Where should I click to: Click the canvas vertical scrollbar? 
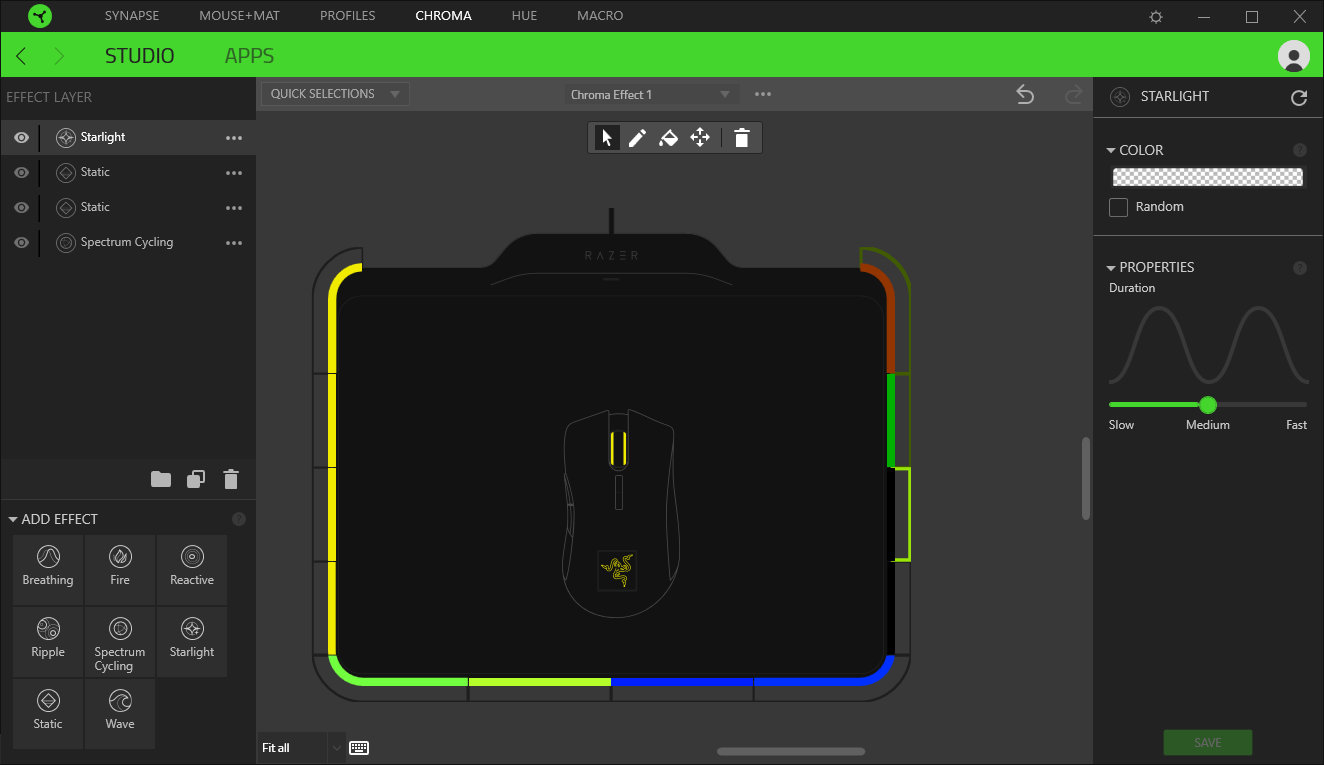1086,478
